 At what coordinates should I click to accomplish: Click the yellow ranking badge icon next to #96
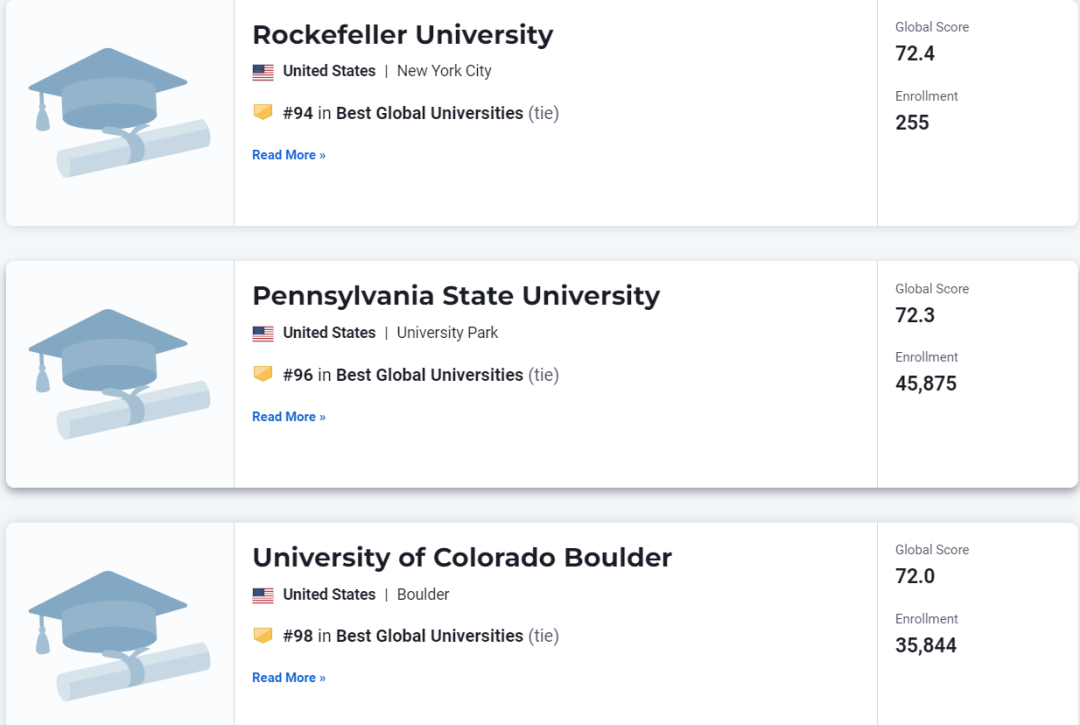(263, 374)
